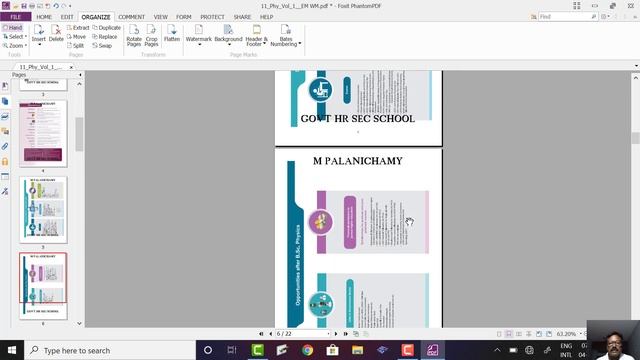Go to next page button

point(336,334)
